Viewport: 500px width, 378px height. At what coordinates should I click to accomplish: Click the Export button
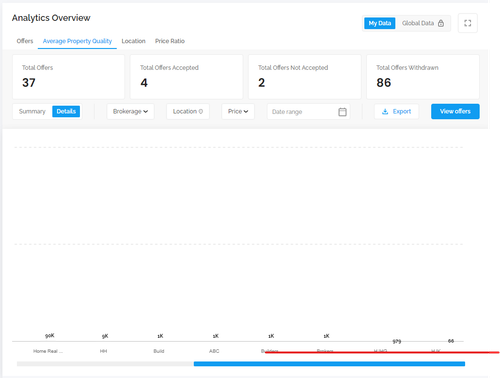click(396, 111)
